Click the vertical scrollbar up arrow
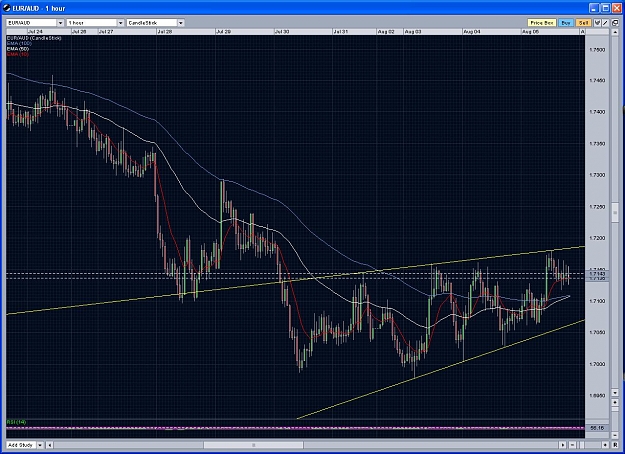Screen dimensions: 625x454 (x=615, y=32)
